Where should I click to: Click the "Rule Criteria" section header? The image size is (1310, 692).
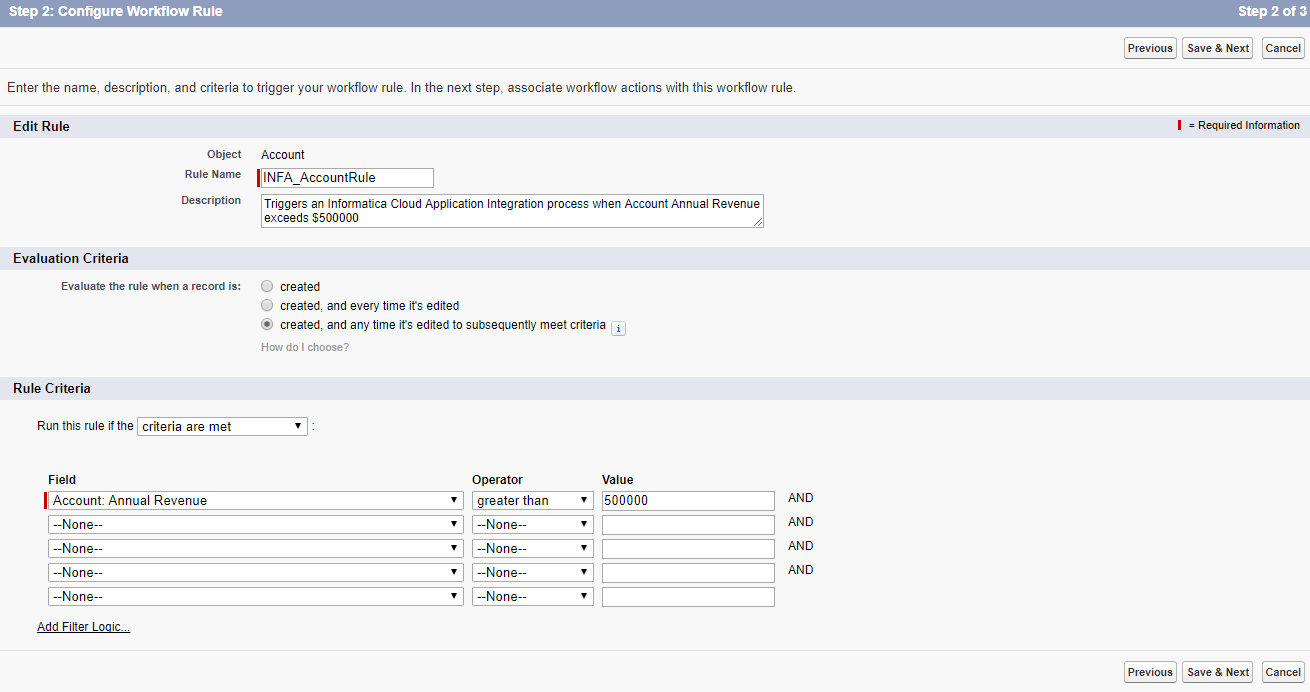(52, 388)
